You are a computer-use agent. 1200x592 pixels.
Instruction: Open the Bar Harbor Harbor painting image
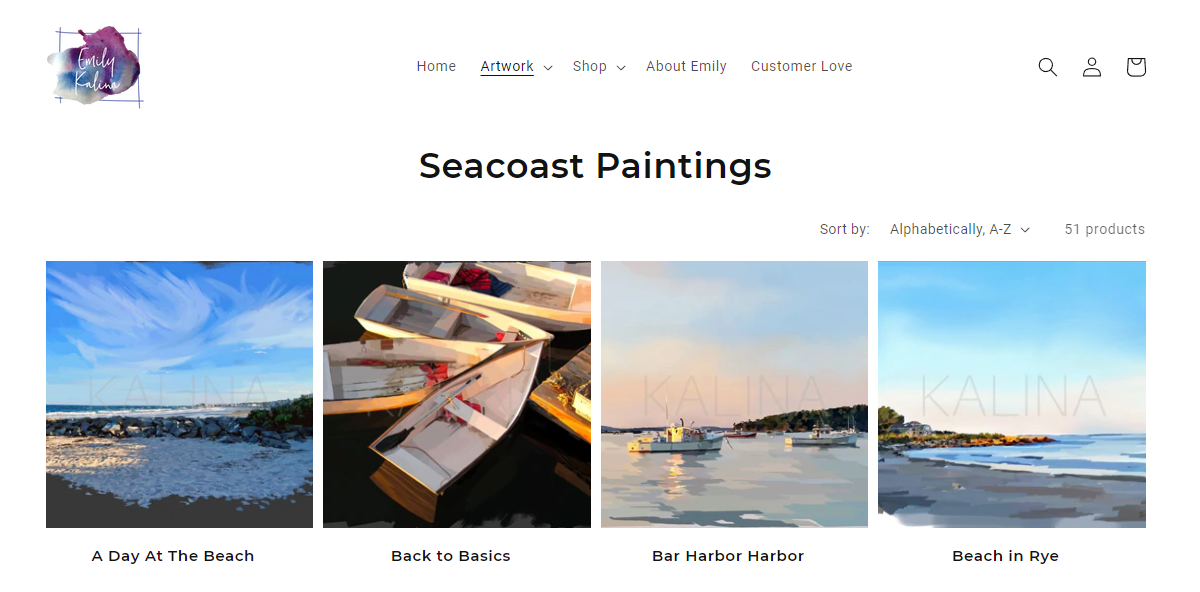734,394
